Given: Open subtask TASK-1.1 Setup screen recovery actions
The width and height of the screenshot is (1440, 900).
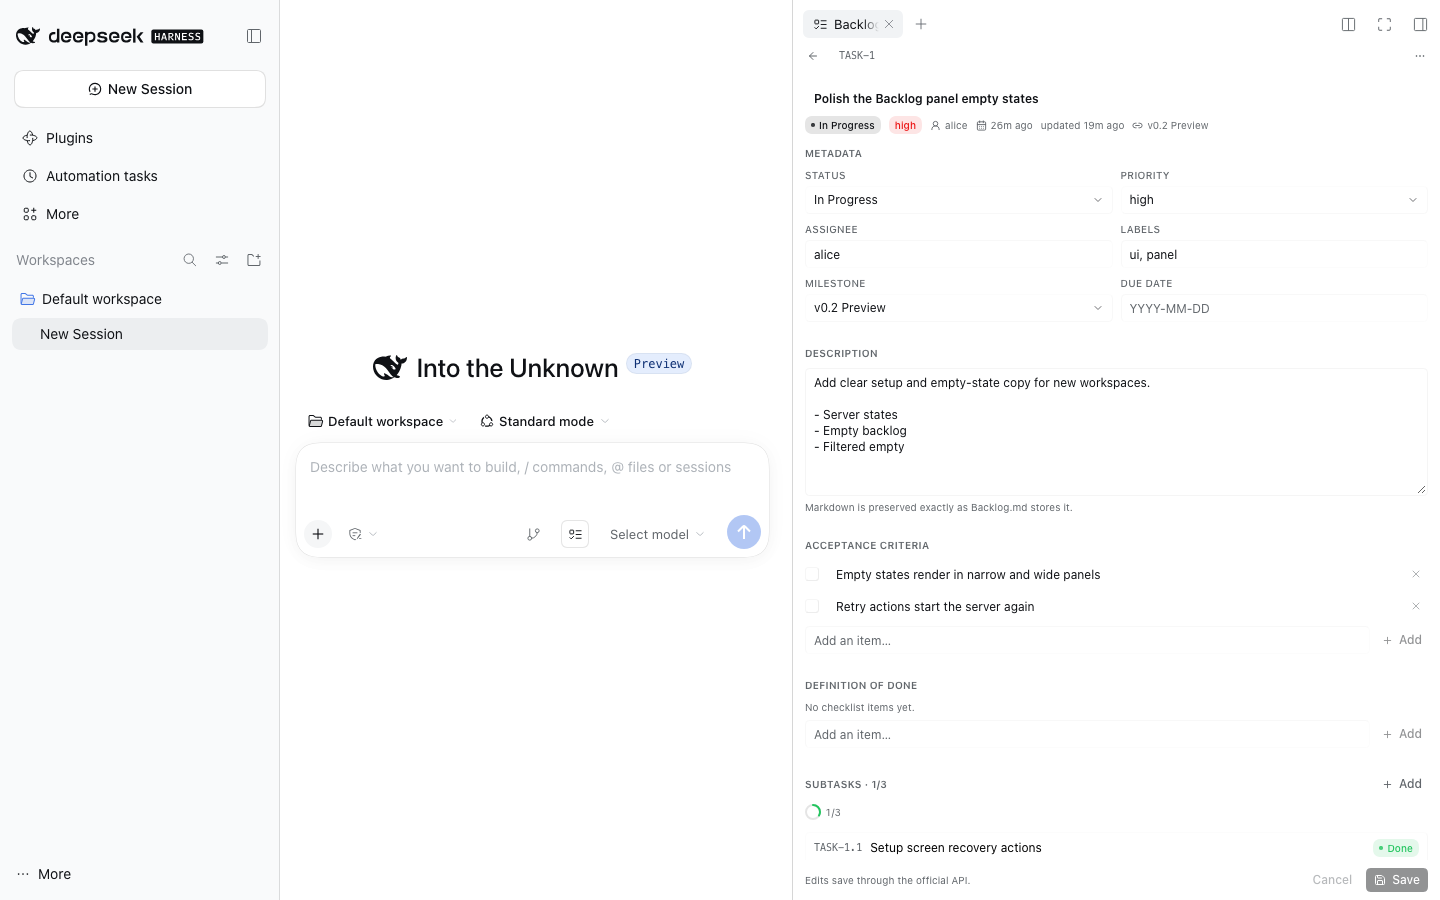Looking at the screenshot, I should pyautogui.click(x=1116, y=848).
